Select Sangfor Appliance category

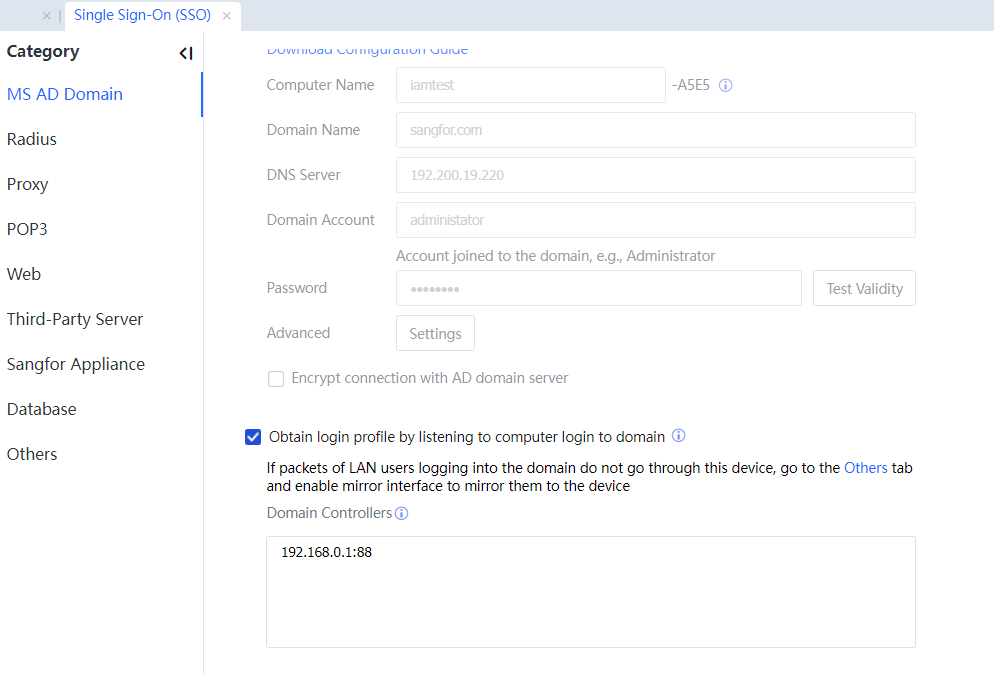pyautogui.click(x=76, y=364)
